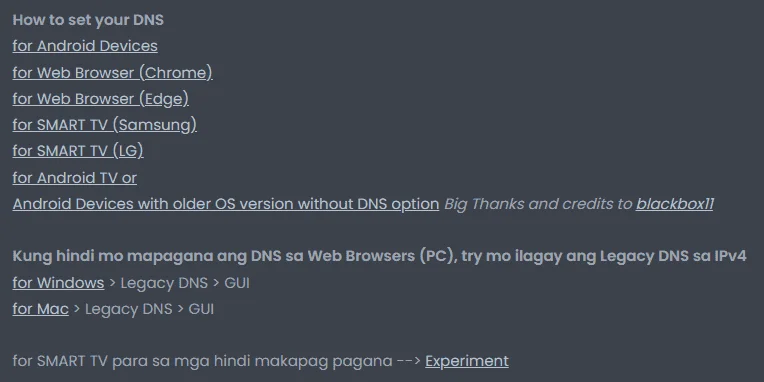This screenshot has width=764, height=382.
Task: Click "Legacy DNS" text in the Mac row
Action: 129,309
